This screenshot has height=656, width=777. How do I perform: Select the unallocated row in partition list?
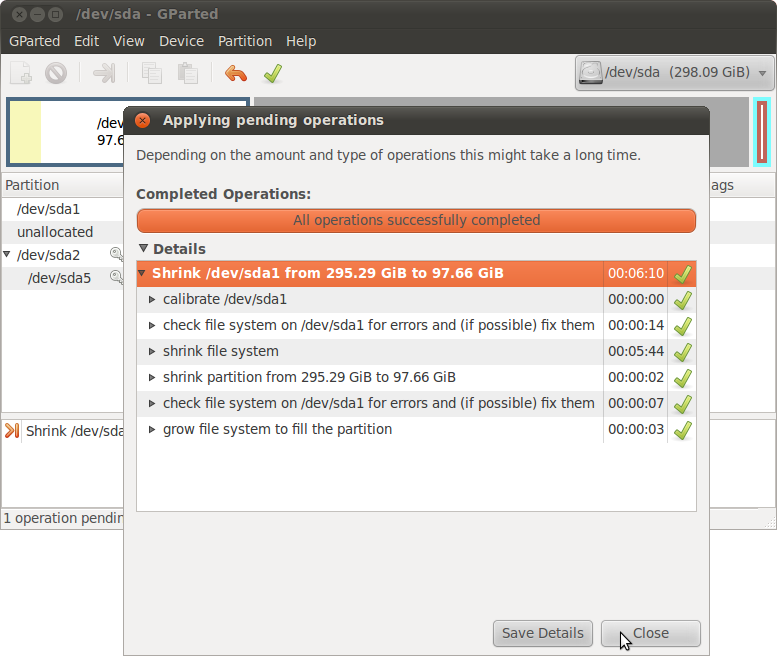tap(55, 232)
